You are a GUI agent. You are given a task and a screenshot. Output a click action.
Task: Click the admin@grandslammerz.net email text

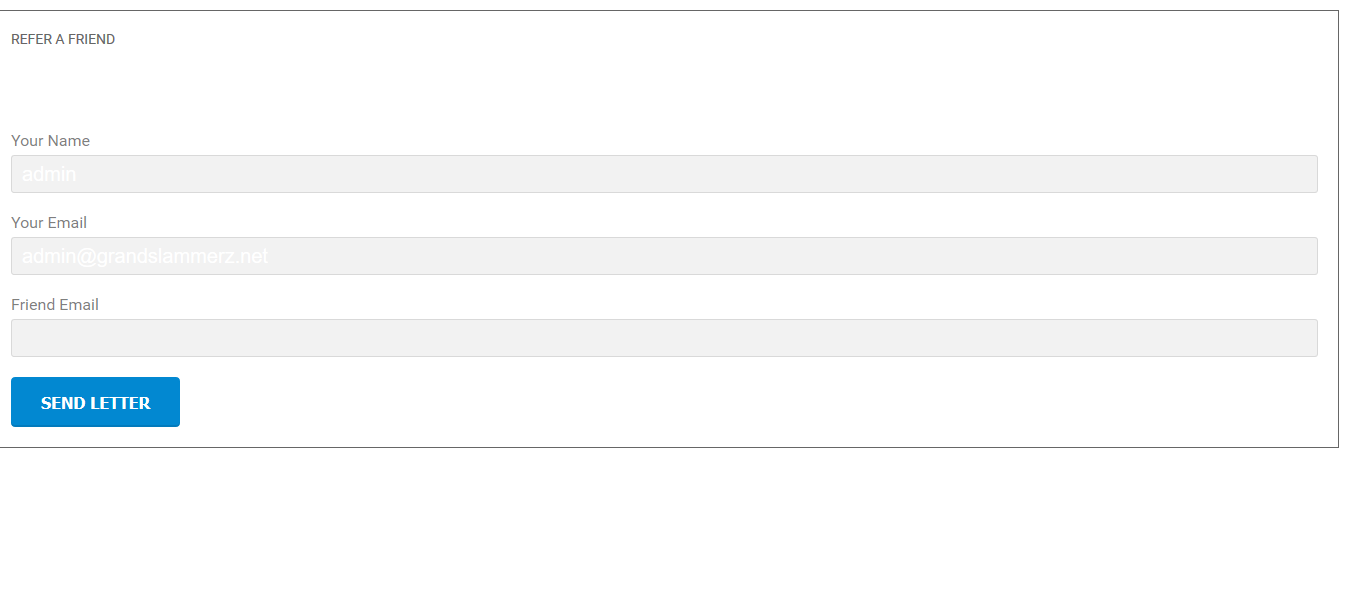coord(145,256)
